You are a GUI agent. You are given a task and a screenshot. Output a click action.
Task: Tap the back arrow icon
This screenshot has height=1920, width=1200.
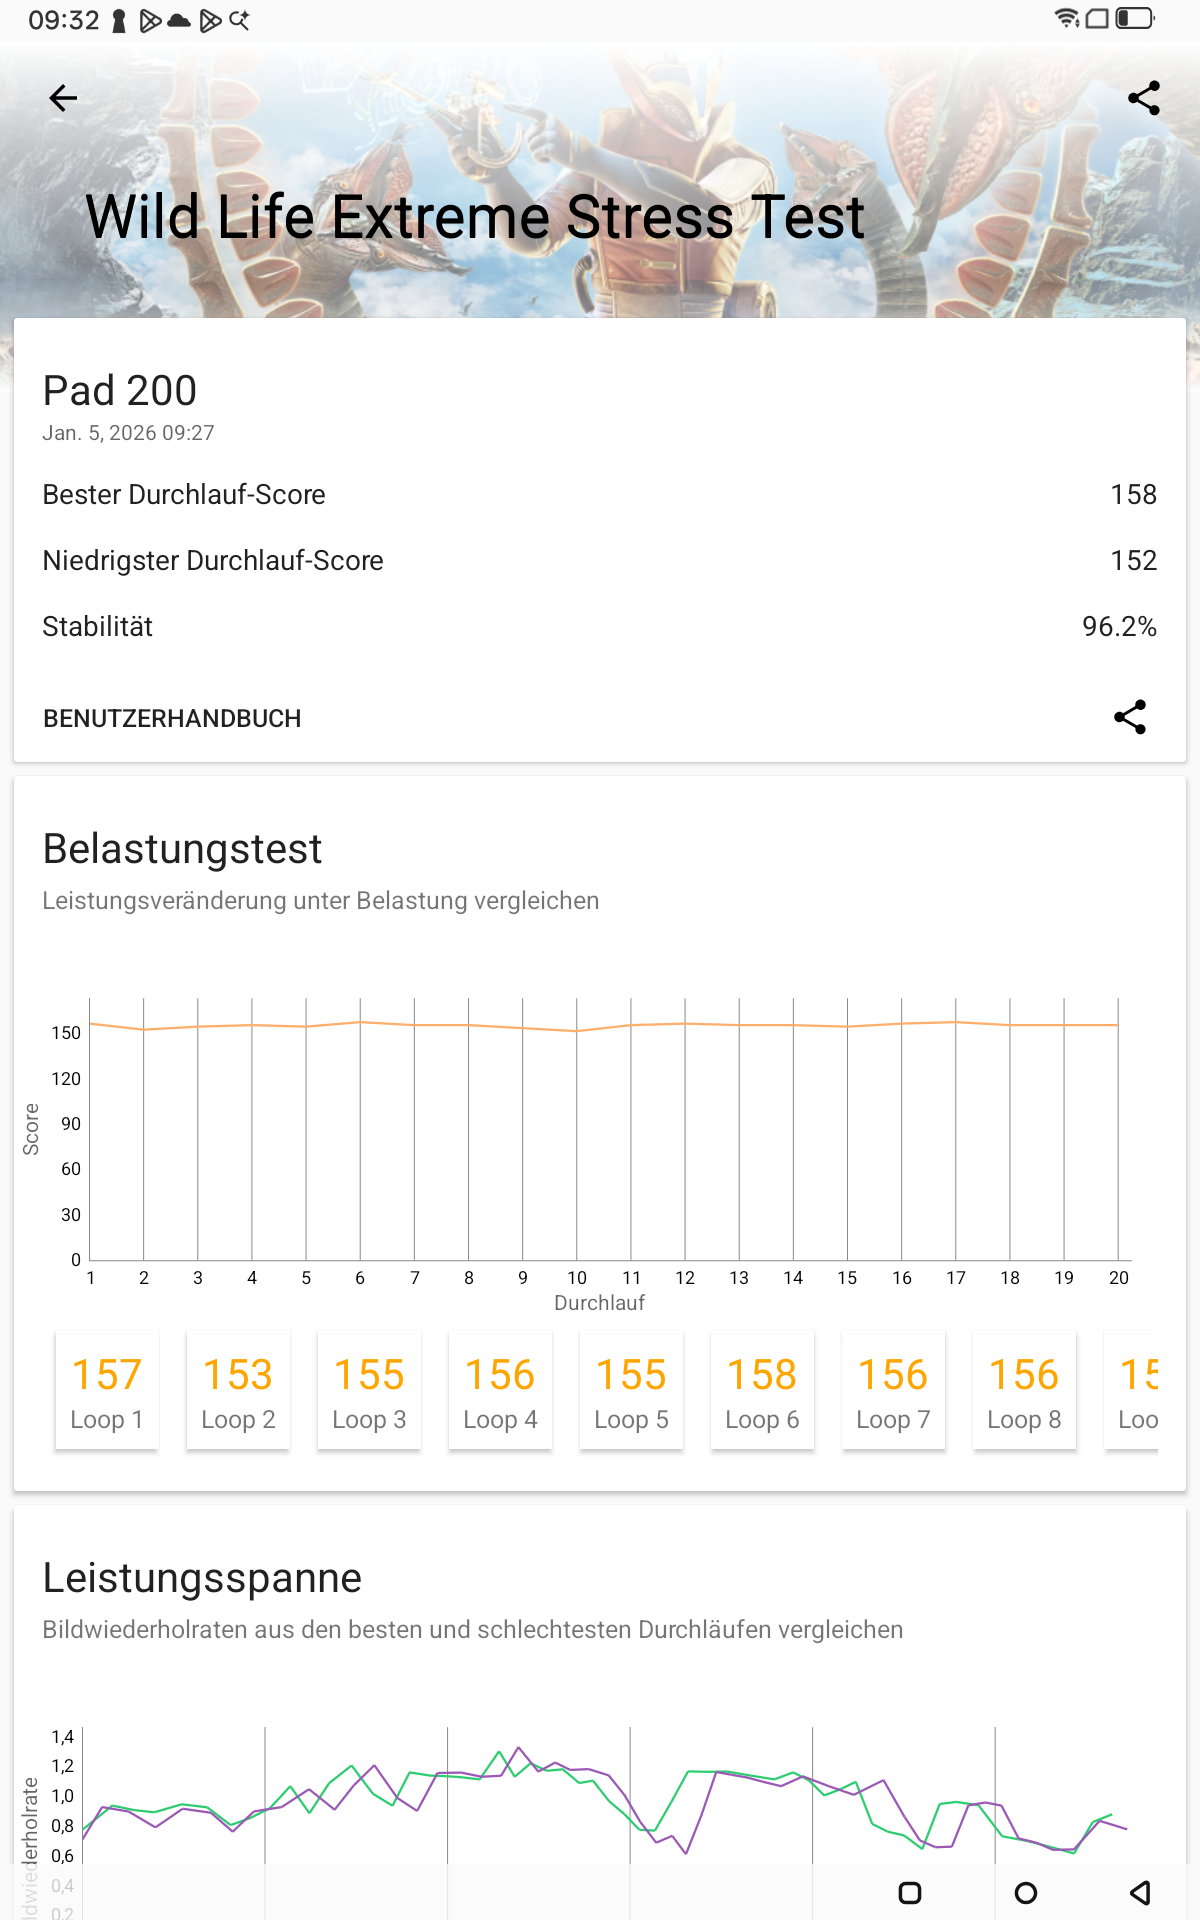click(x=63, y=98)
